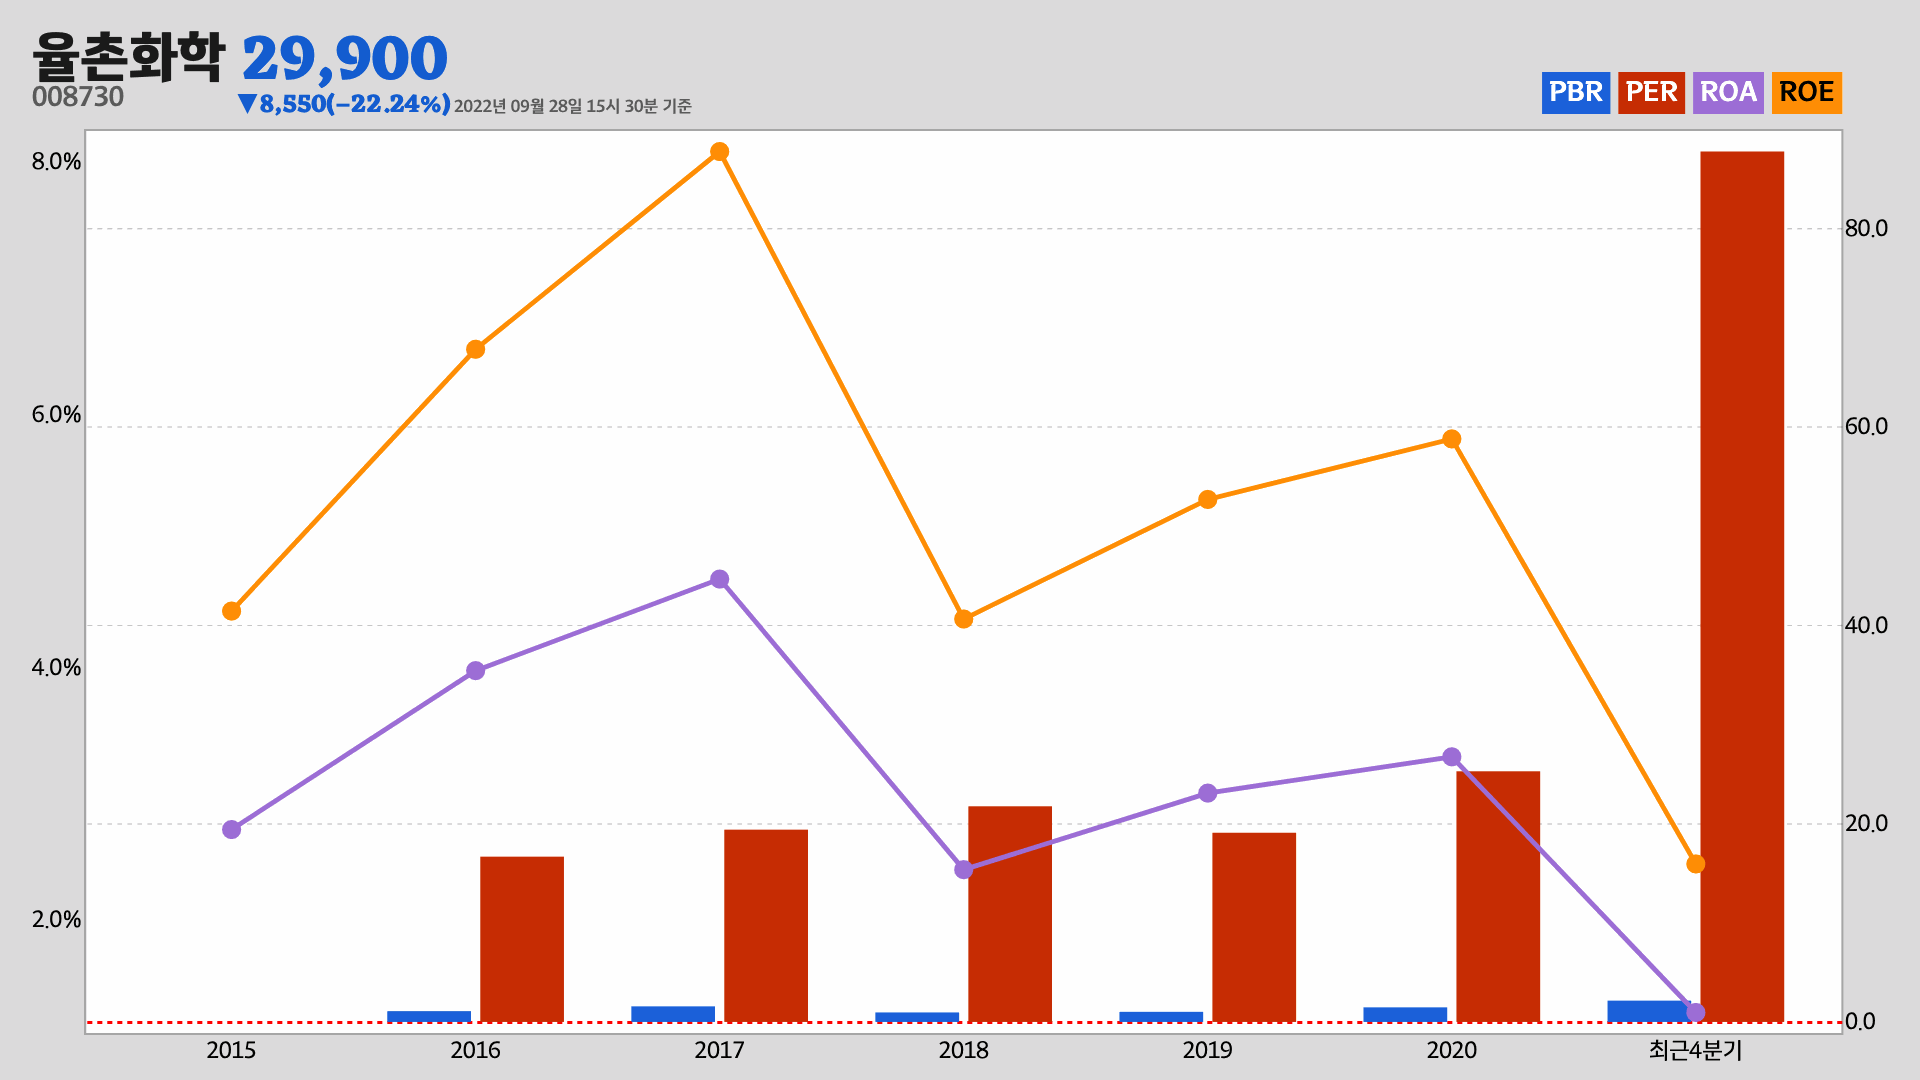Click the orange ROE data point for 2020
This screenshot has height=1080, width=1920.
pos(1451,439)
